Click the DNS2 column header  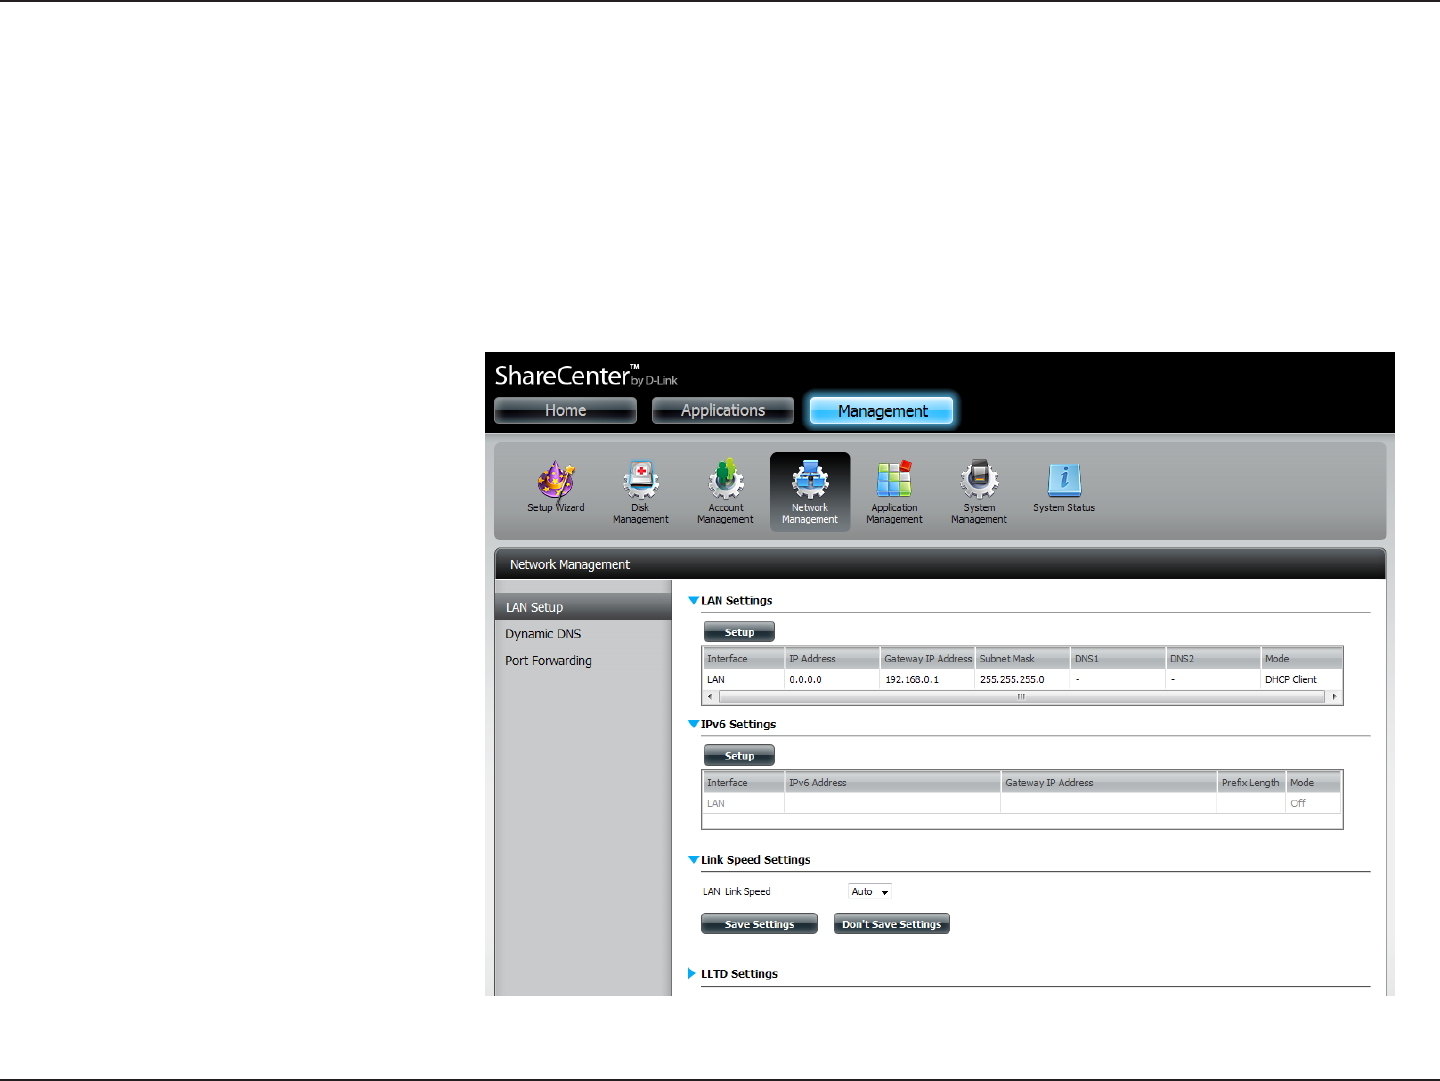[x=1213, y=659]
